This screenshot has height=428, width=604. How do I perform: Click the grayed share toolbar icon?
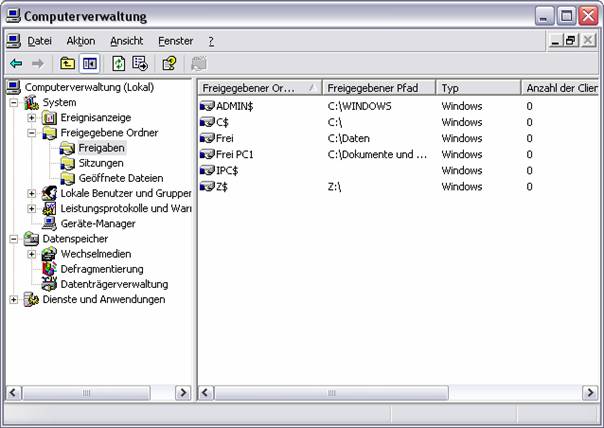[199, 64]
